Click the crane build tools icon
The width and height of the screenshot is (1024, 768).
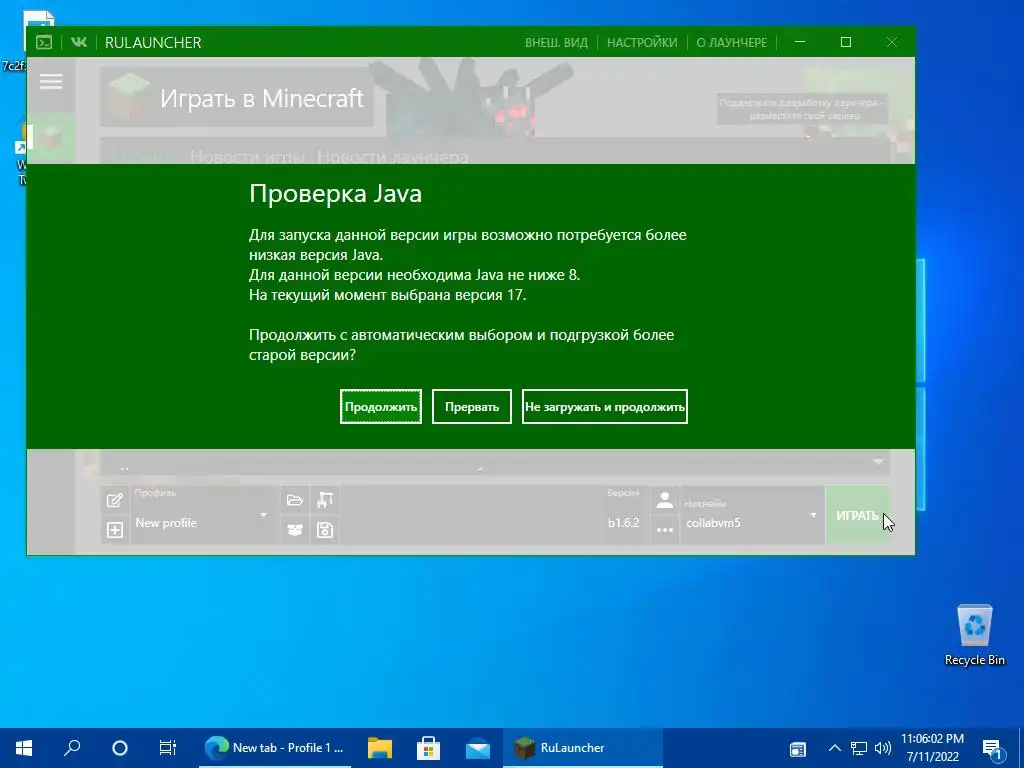pos(325,500)
